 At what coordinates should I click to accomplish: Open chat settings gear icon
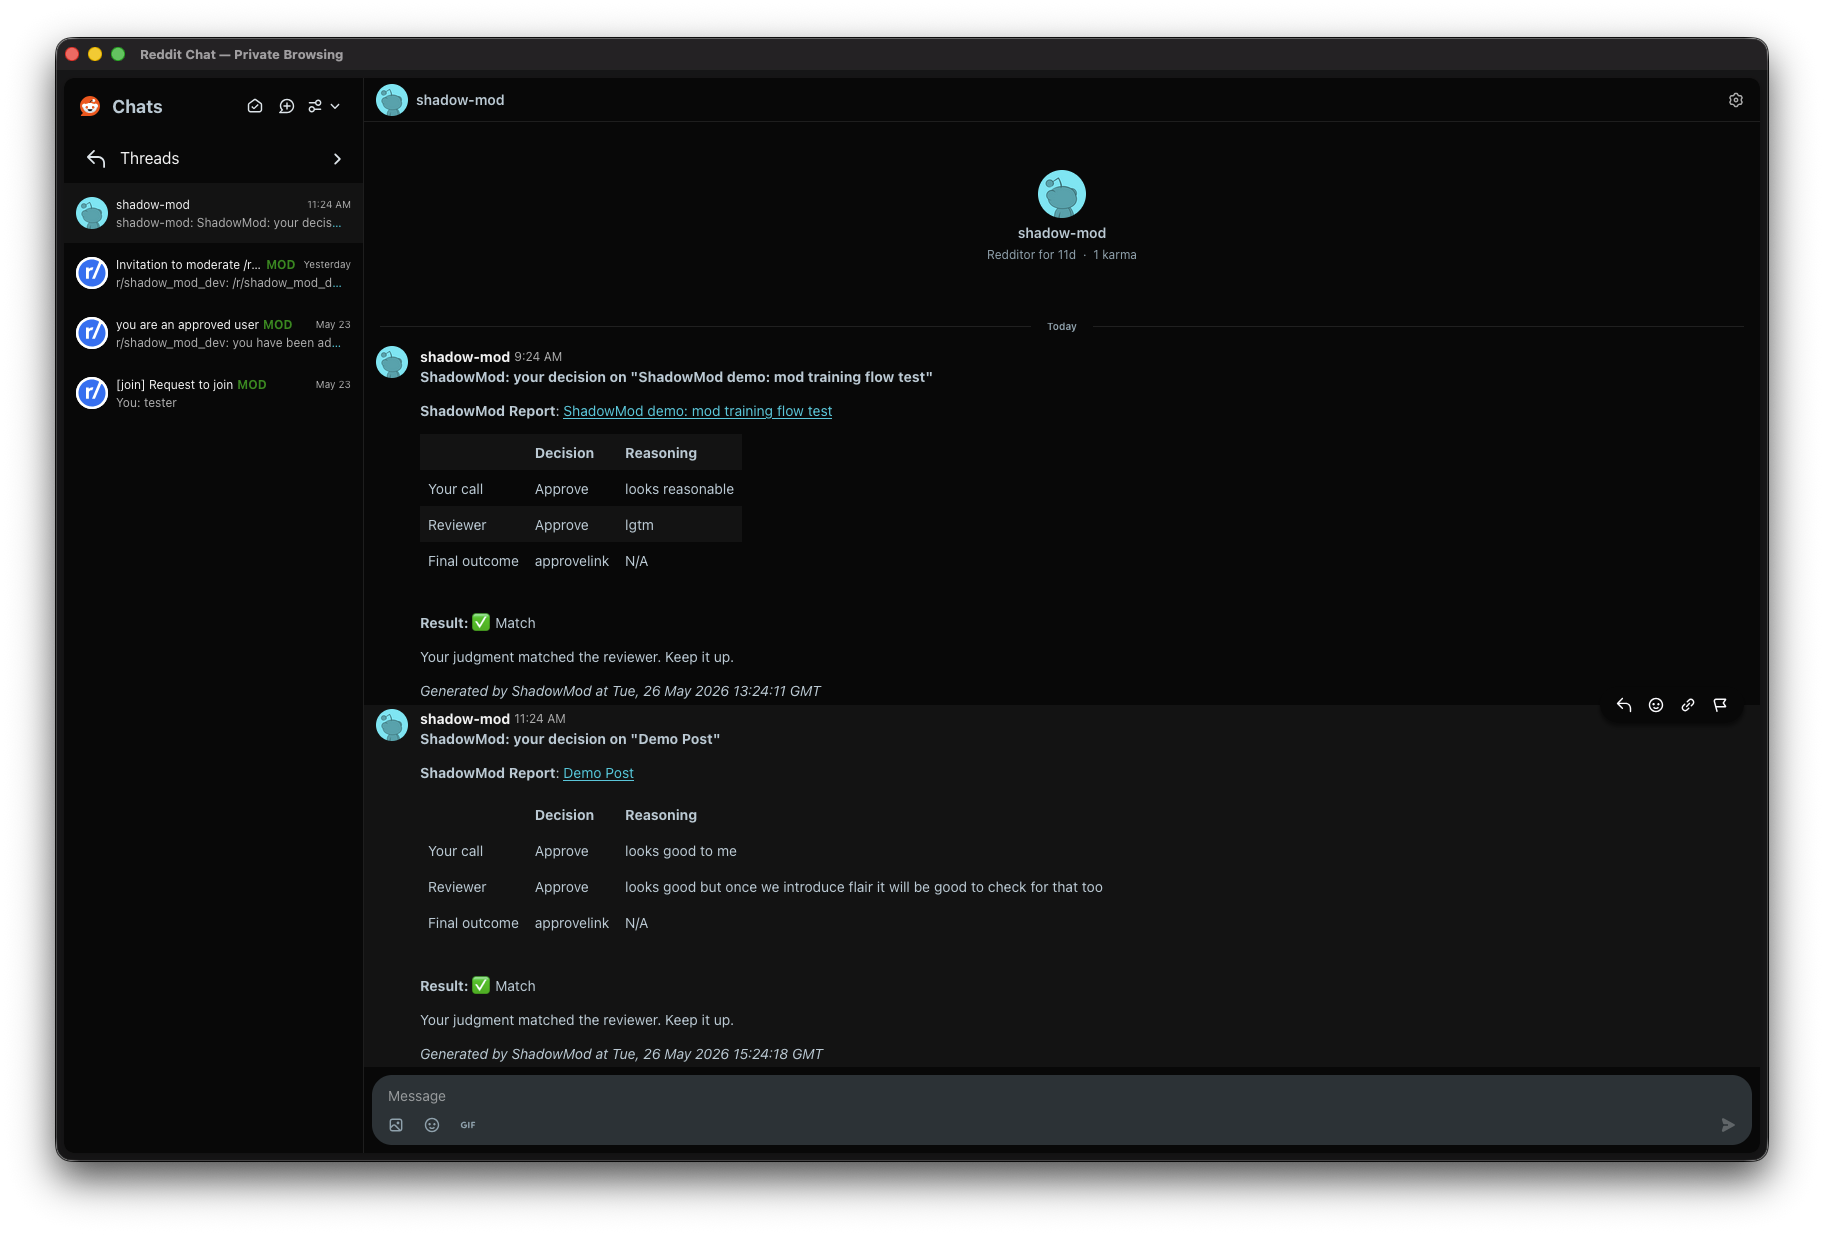click(1736, 100)
